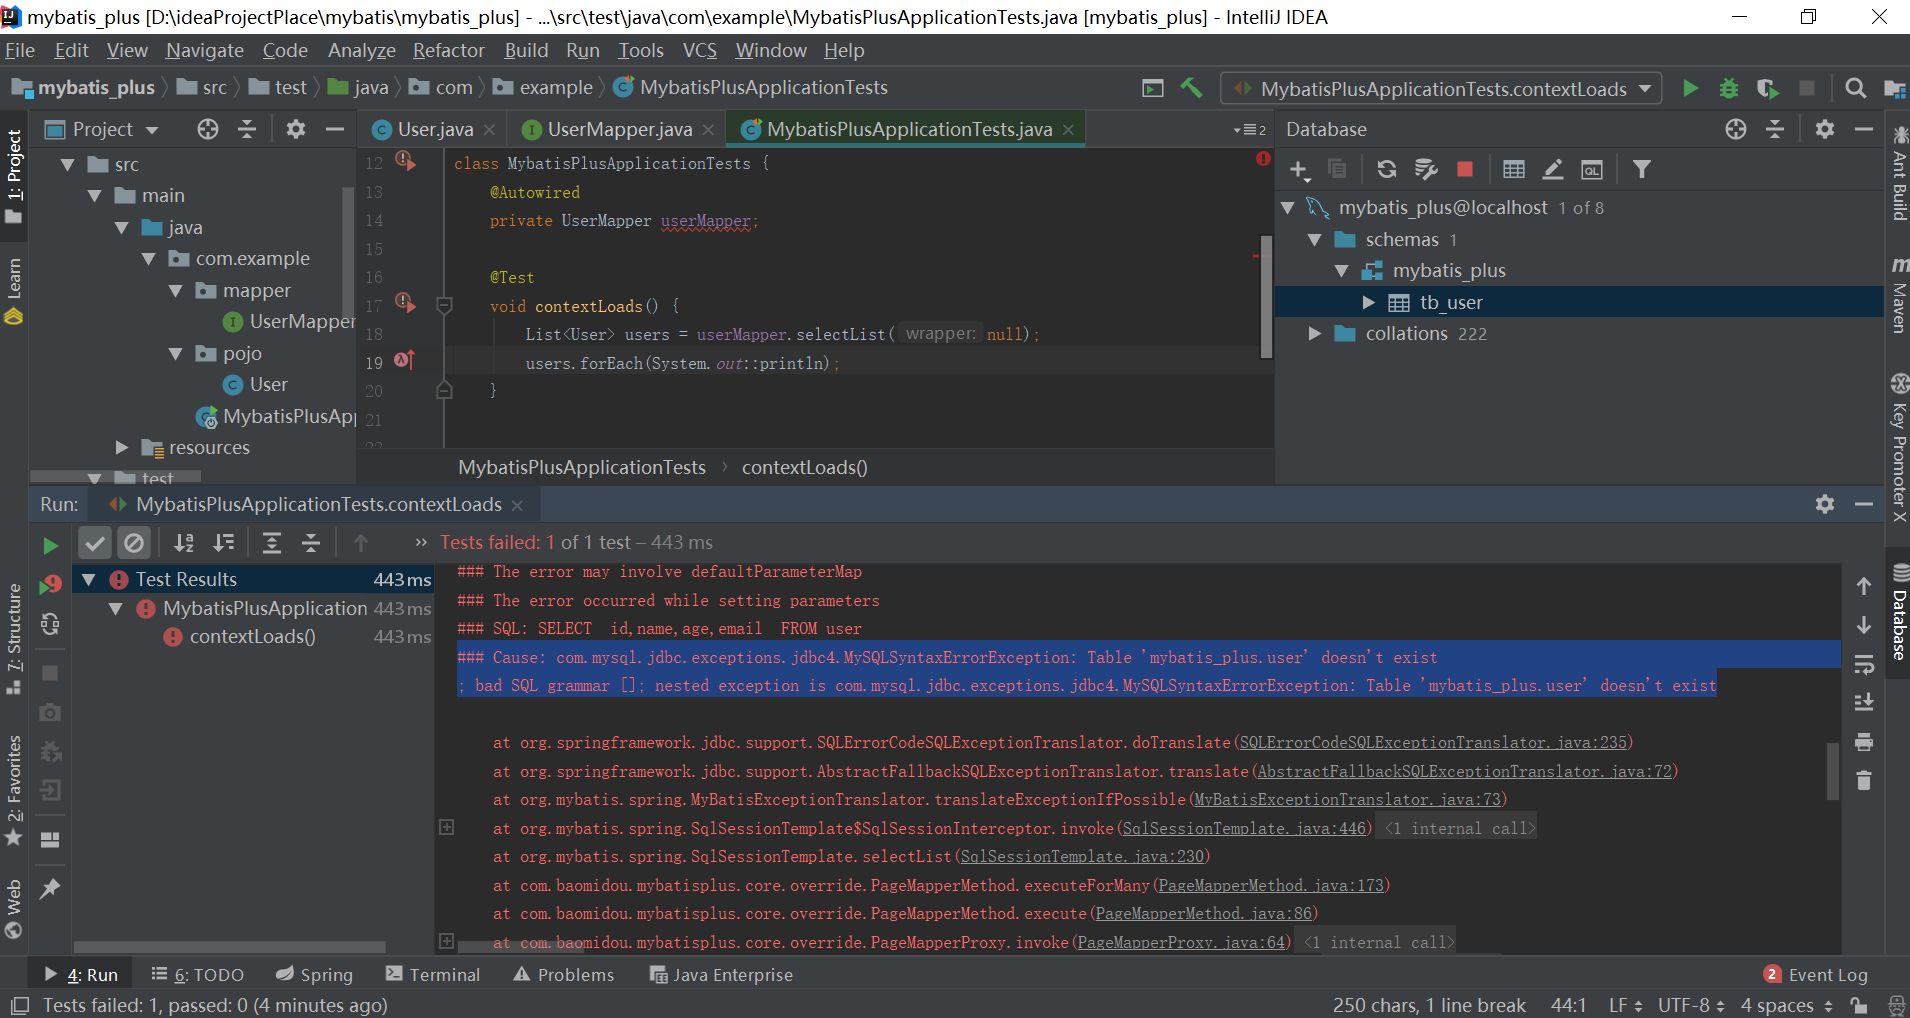Viewport: 1910px width, 1018px height.
Task: Open PageMapperMethod.java:173 stack trace link
Action: [x=1271, y=886]
